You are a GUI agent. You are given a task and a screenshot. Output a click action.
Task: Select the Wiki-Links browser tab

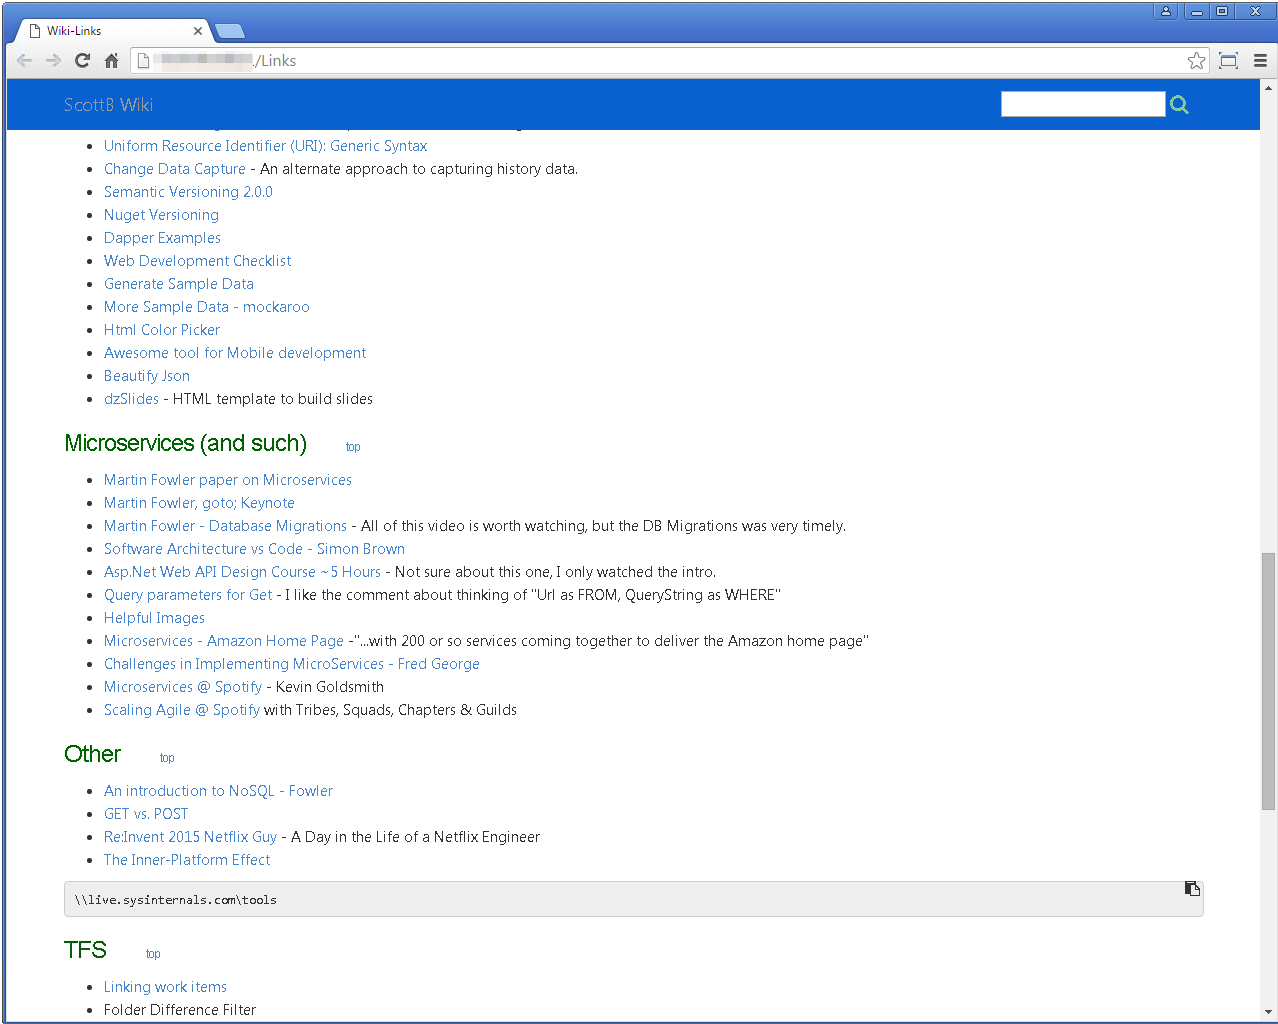[110, 31]
